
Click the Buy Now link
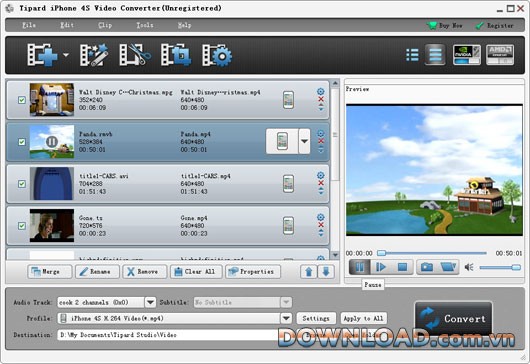tap(445, 26)
